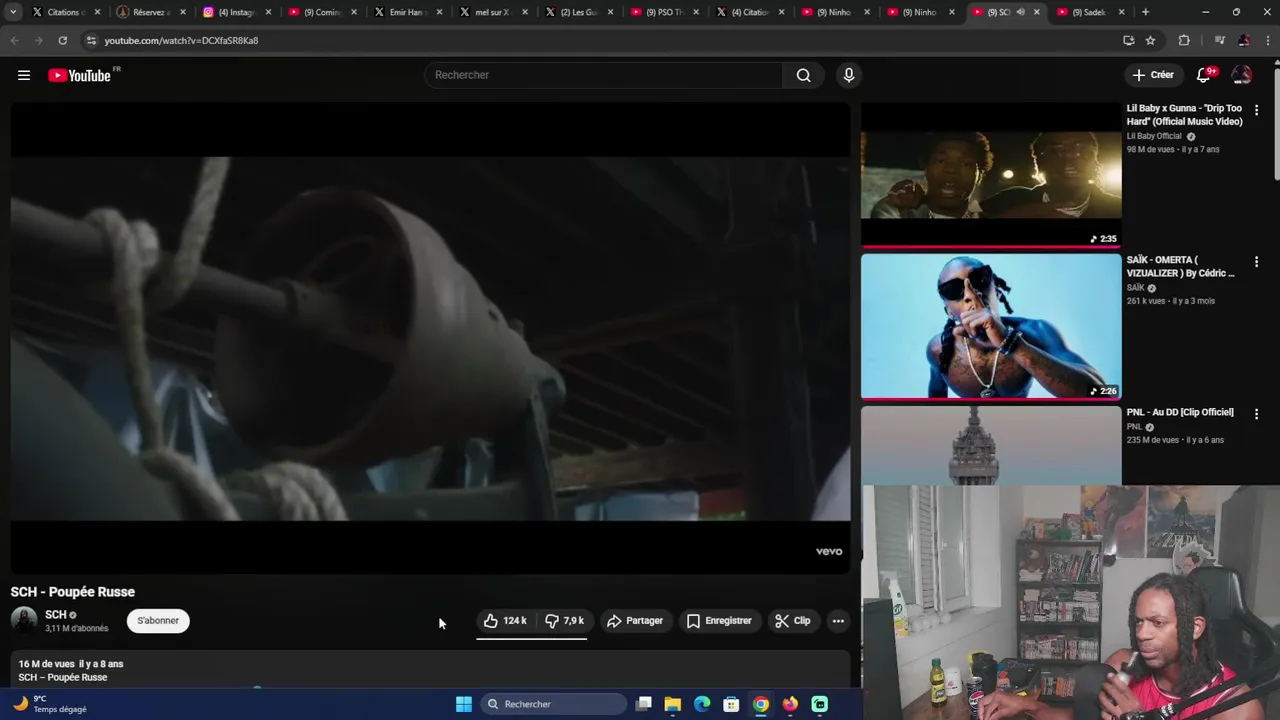Screen dimensions: 1280x720
Task: Open more actions ellipsis under video
Action: coord(838,621)
